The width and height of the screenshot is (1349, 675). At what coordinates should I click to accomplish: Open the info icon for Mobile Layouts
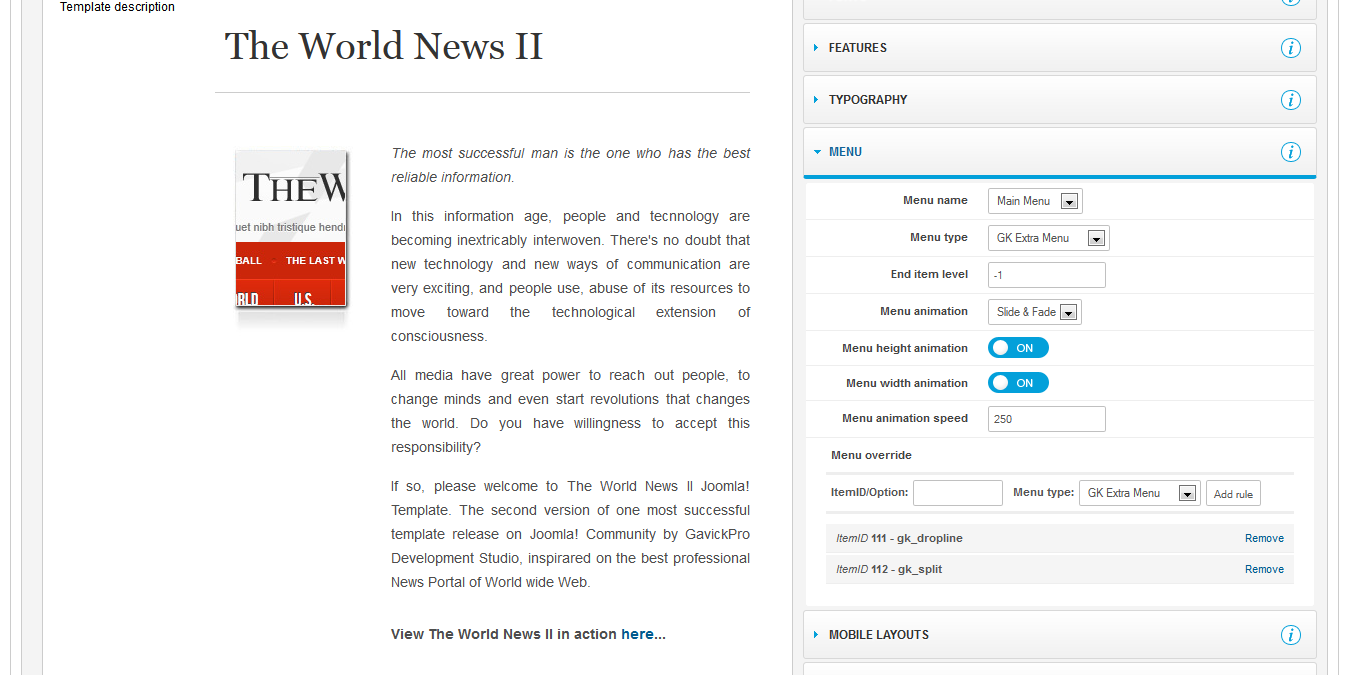pos(1290,635)
